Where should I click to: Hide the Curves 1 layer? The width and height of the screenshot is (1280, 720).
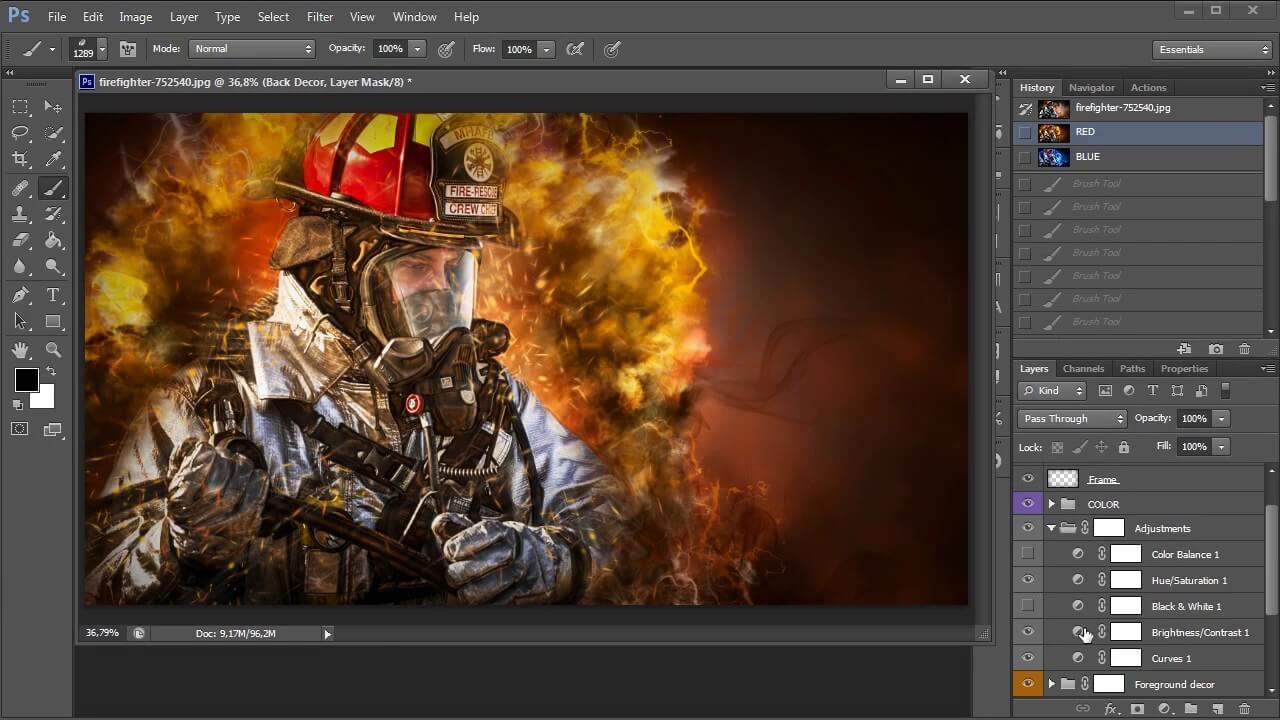coord(1028,658)
